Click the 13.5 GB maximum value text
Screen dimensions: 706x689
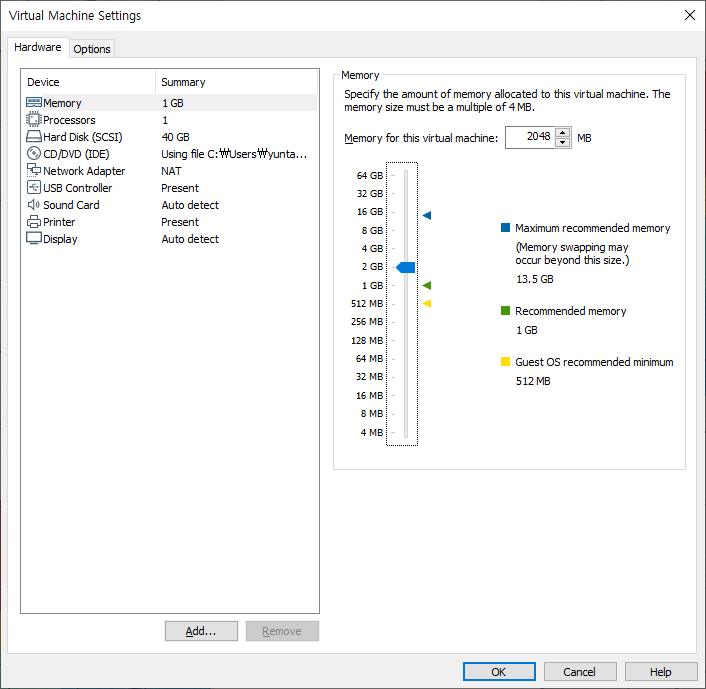pos(535,279)
